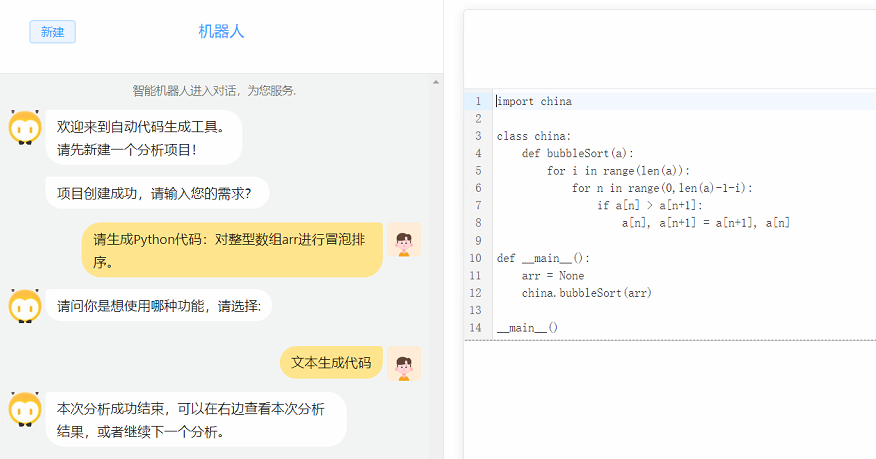The width and height of the screenshot is (876, 459).
Task: Click robot avatar beside 请问你是想使用哪种功能 message
Action: [x=25, y=306]
